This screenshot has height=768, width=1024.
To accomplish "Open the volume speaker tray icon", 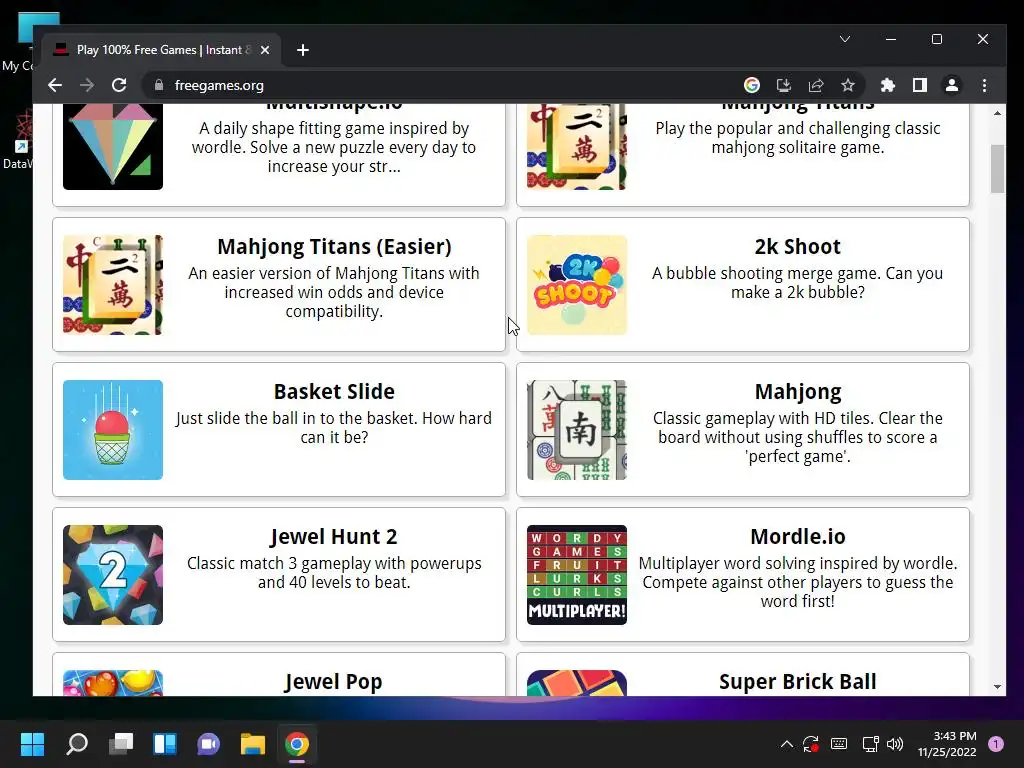I will pos(895,744).
